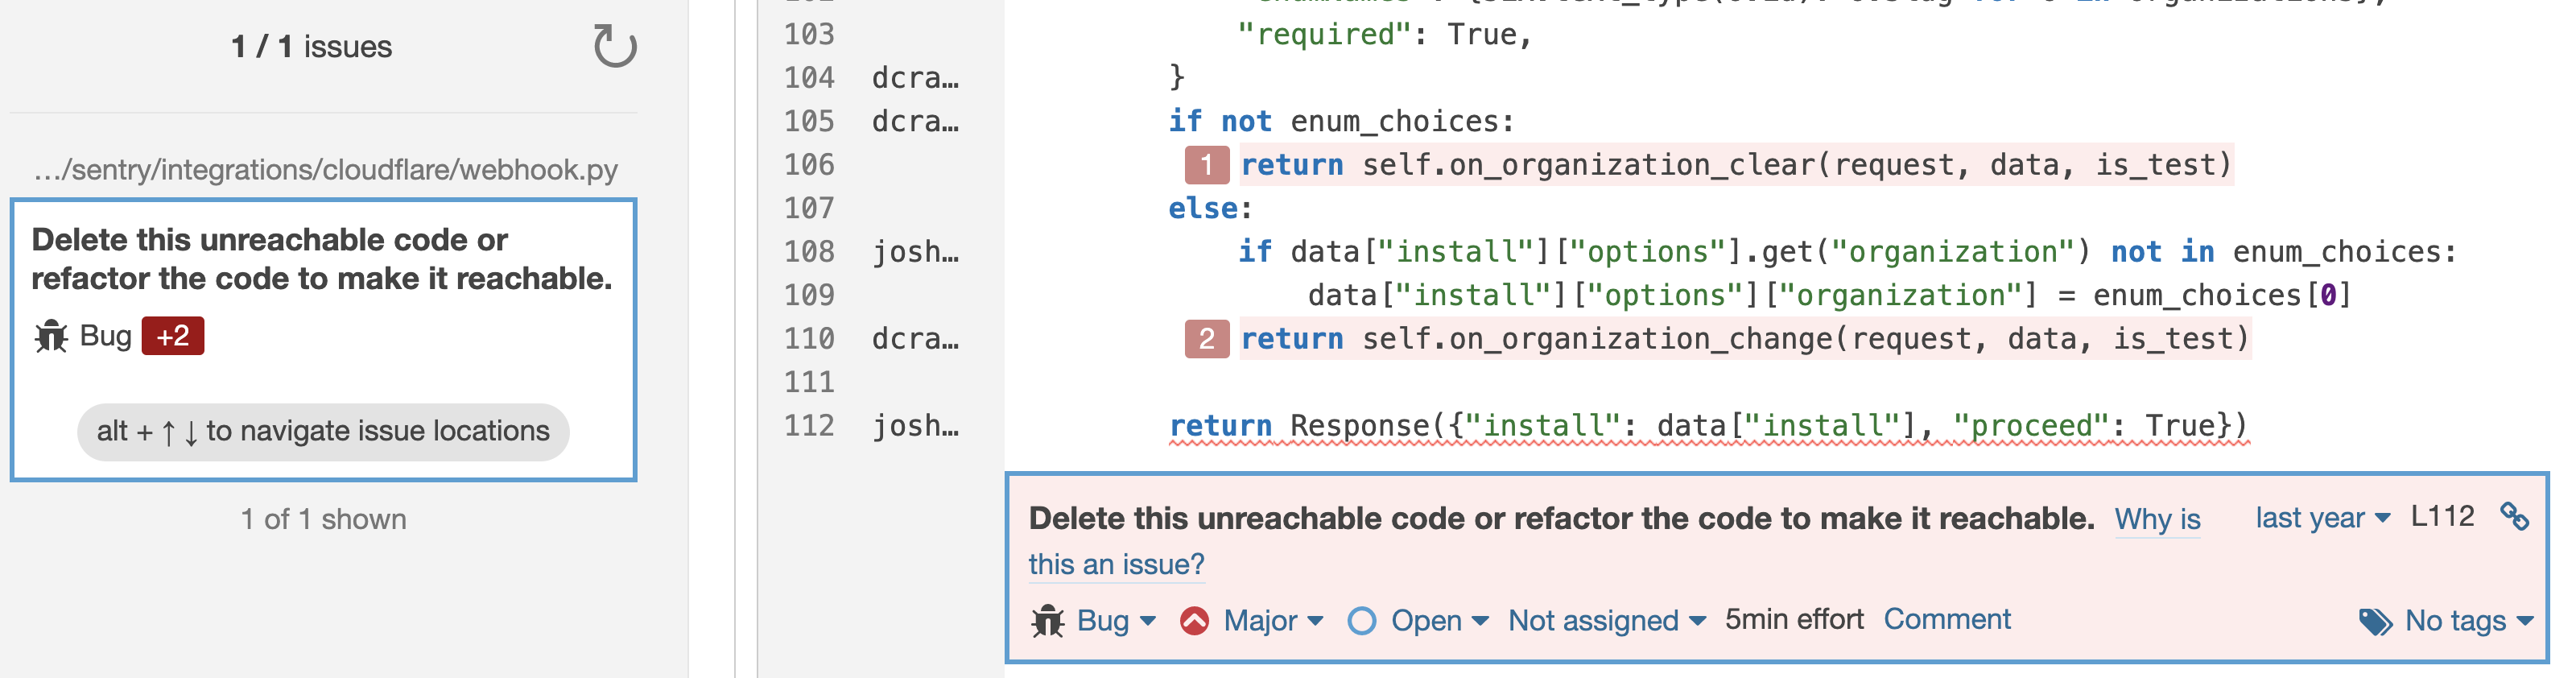Click the webhook.py file path header
2576x678 pixels.
[x=322, y=168]
